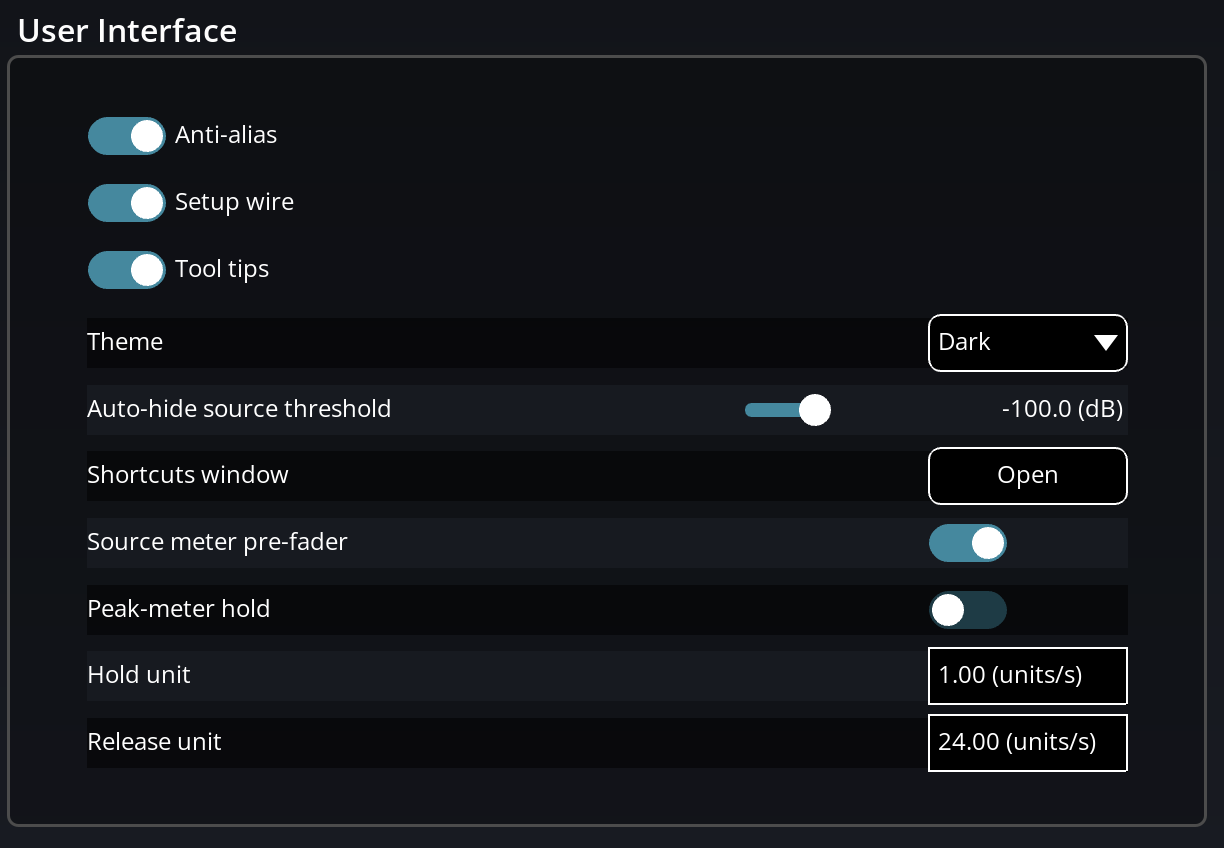
Task: Click the dropdown arrow beside Dark
Action: point(1105,342)
